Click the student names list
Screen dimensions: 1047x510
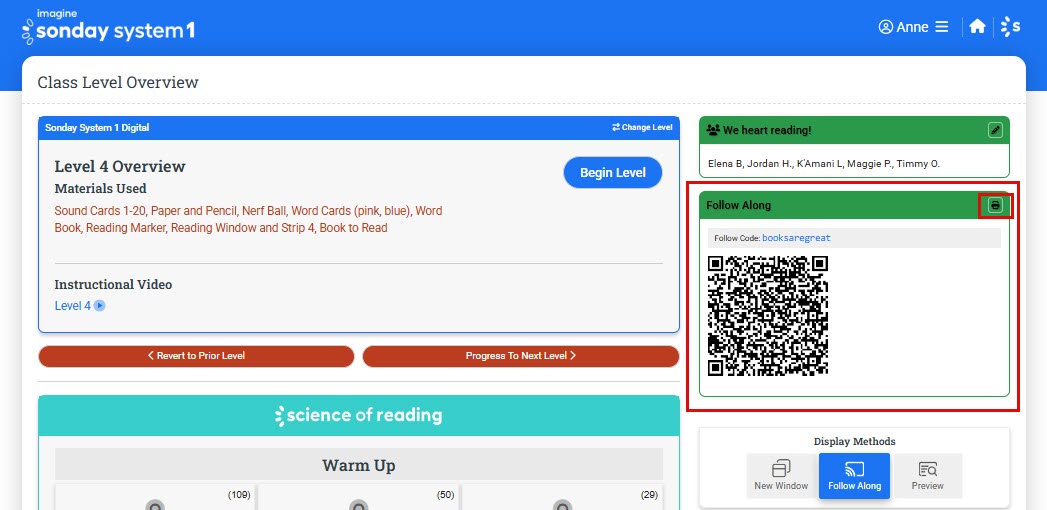tap(823, 164)
